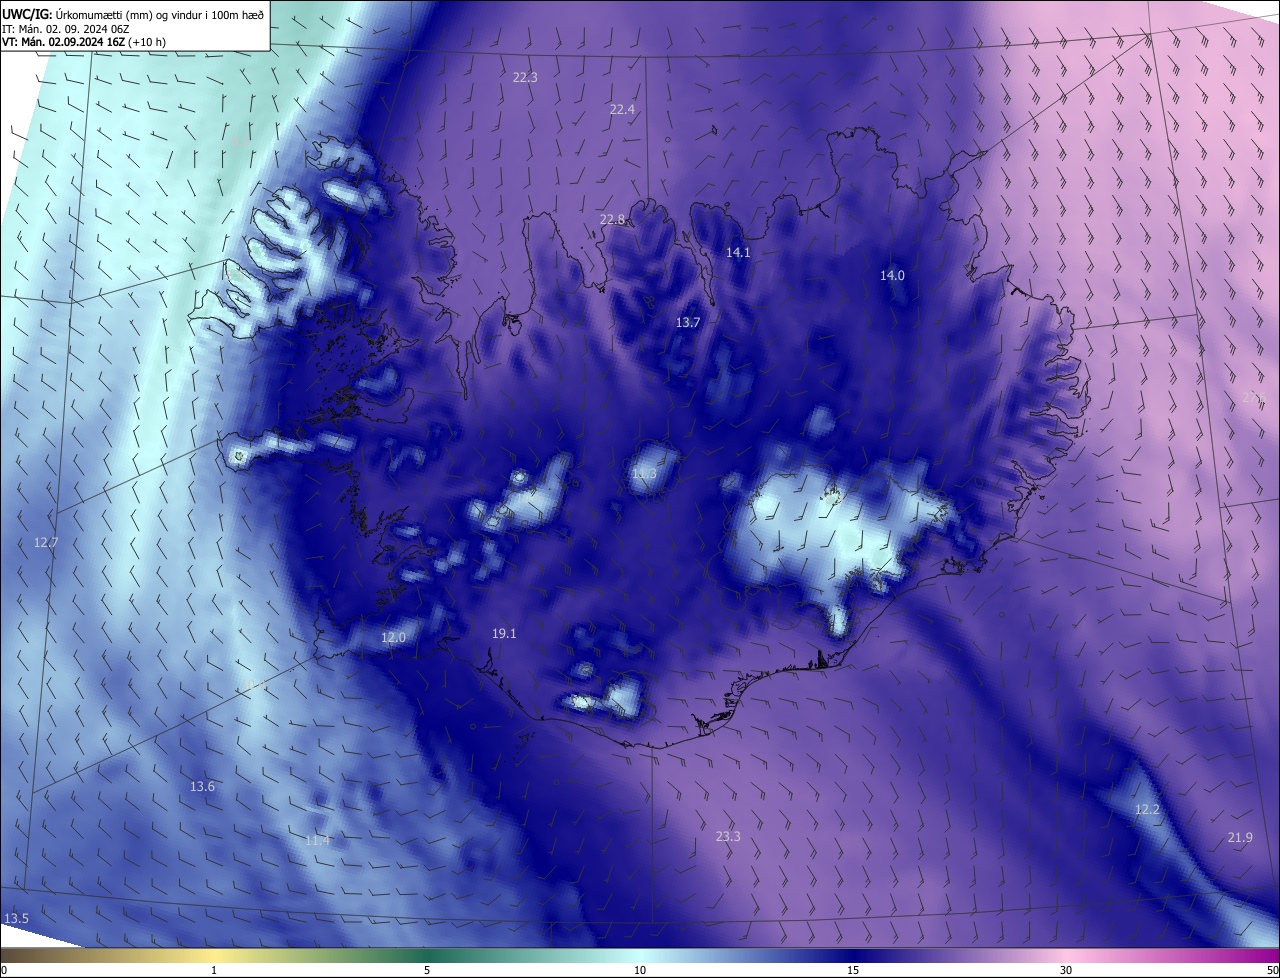Click the 13.6 value label
Viewport: 1280px width, 978px height.
202,787
